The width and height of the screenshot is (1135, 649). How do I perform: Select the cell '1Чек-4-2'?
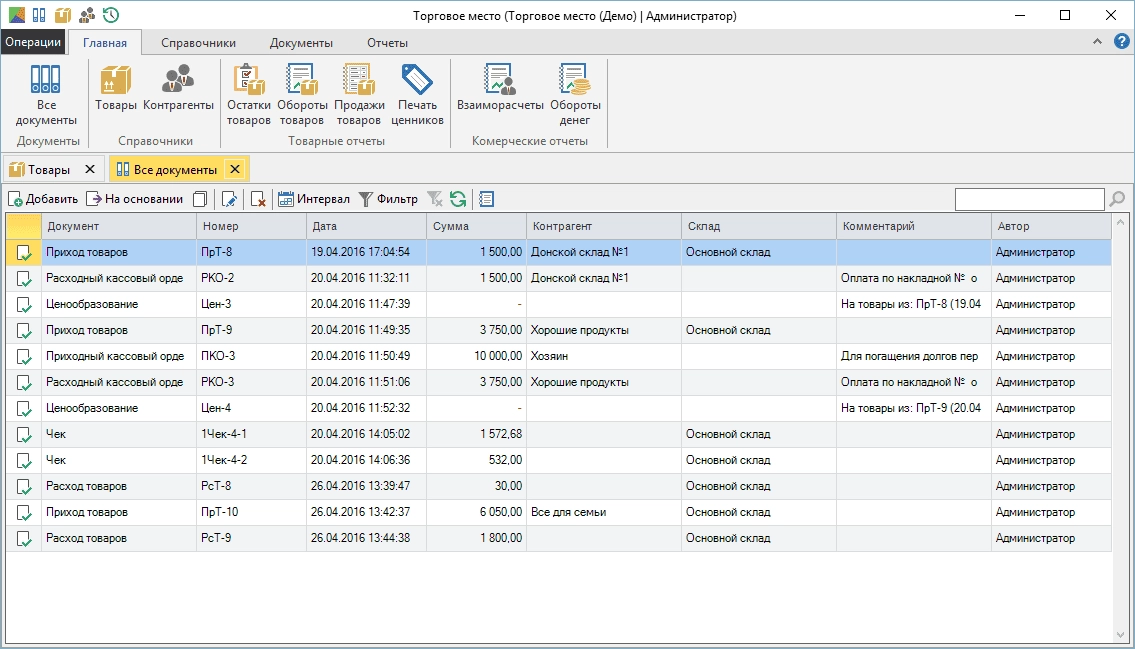[x=251, y=460]
